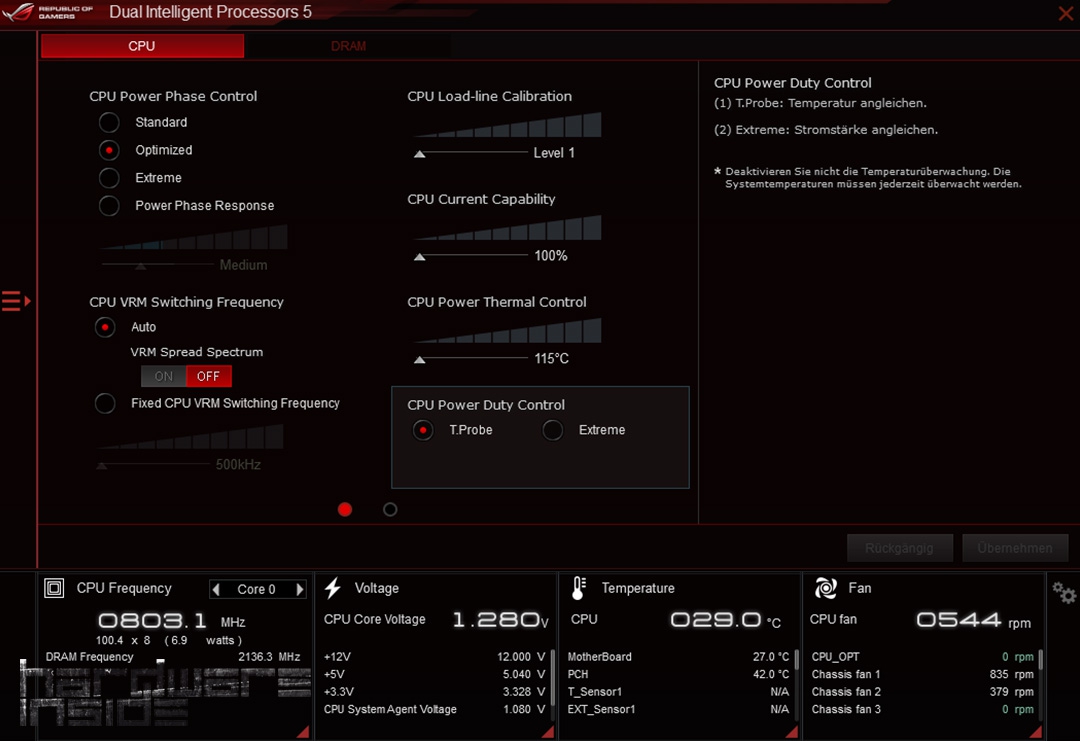The height and width of the screenshot is (741, 1080).
Task: Expand the Fan panel red corner triangle
Action: 1035,731
